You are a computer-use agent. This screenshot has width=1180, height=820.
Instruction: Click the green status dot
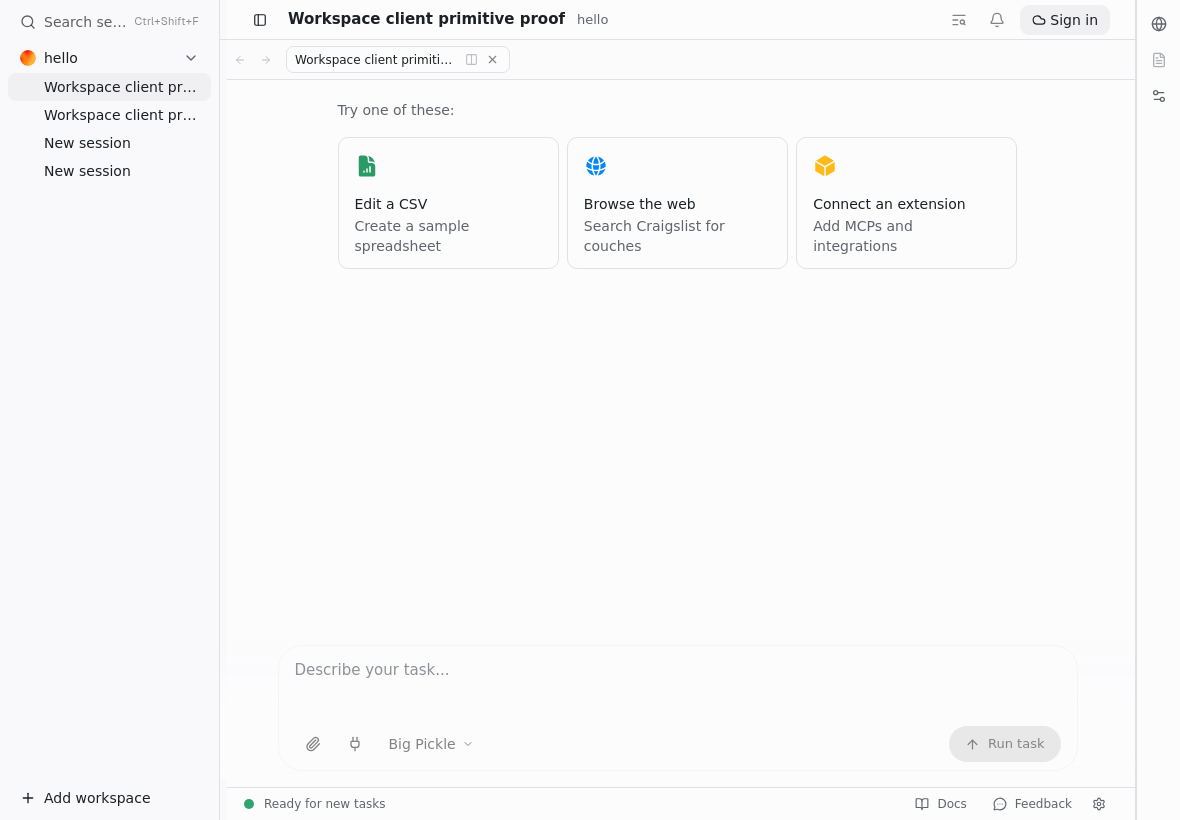(249, 803)
